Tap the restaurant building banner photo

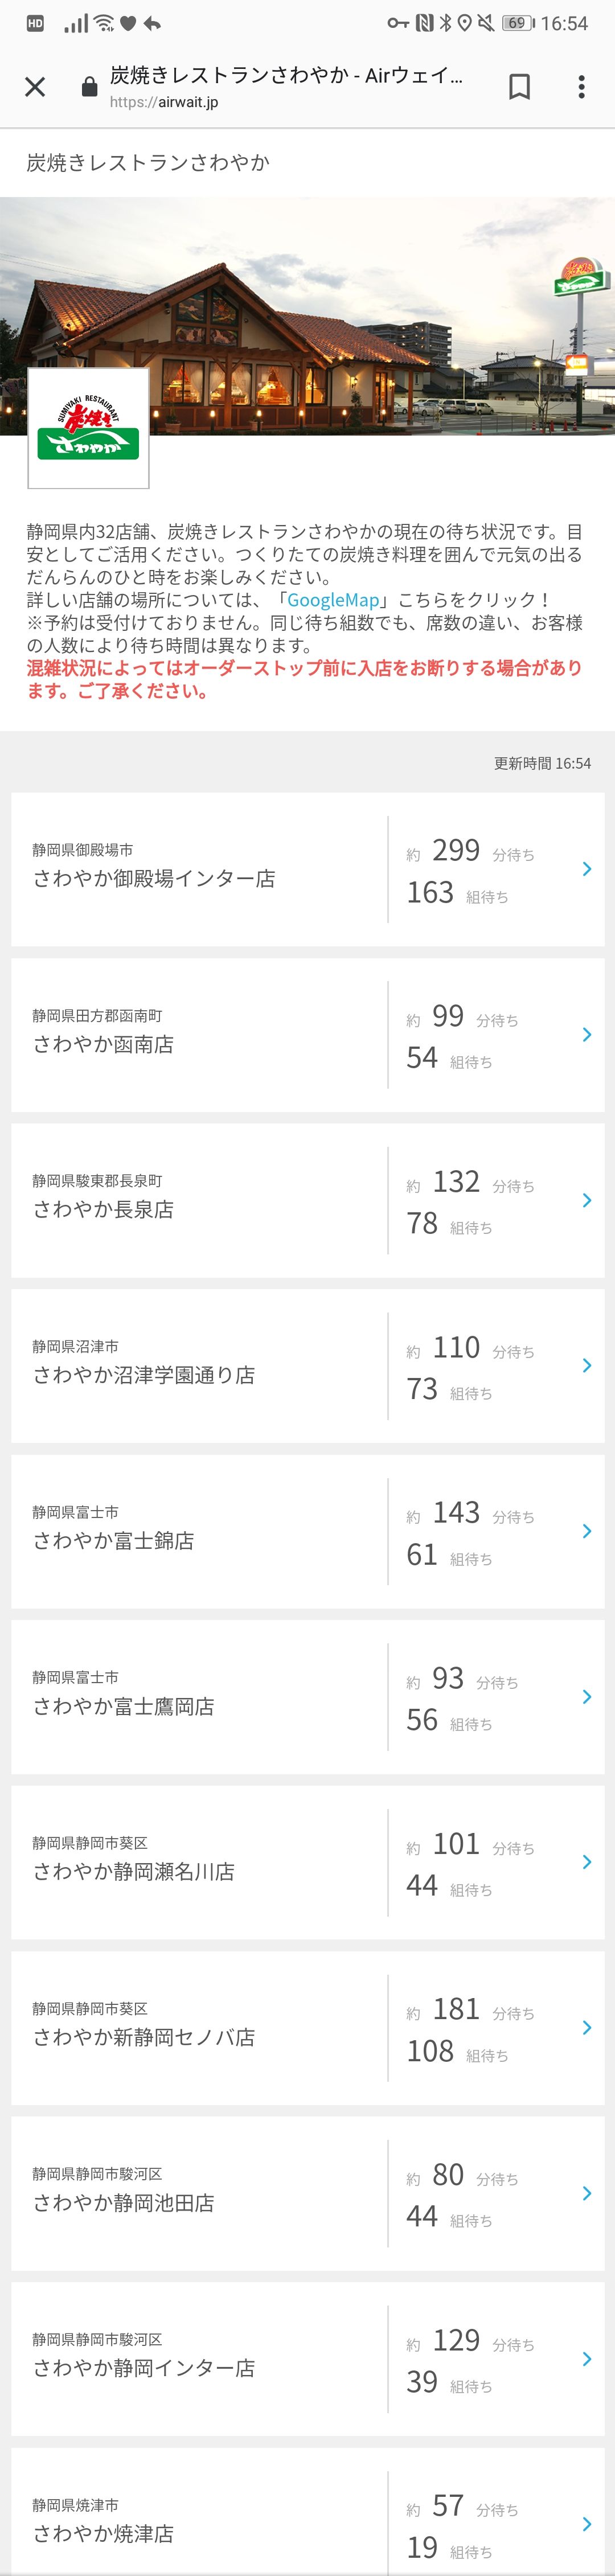(x=307, y=316)
